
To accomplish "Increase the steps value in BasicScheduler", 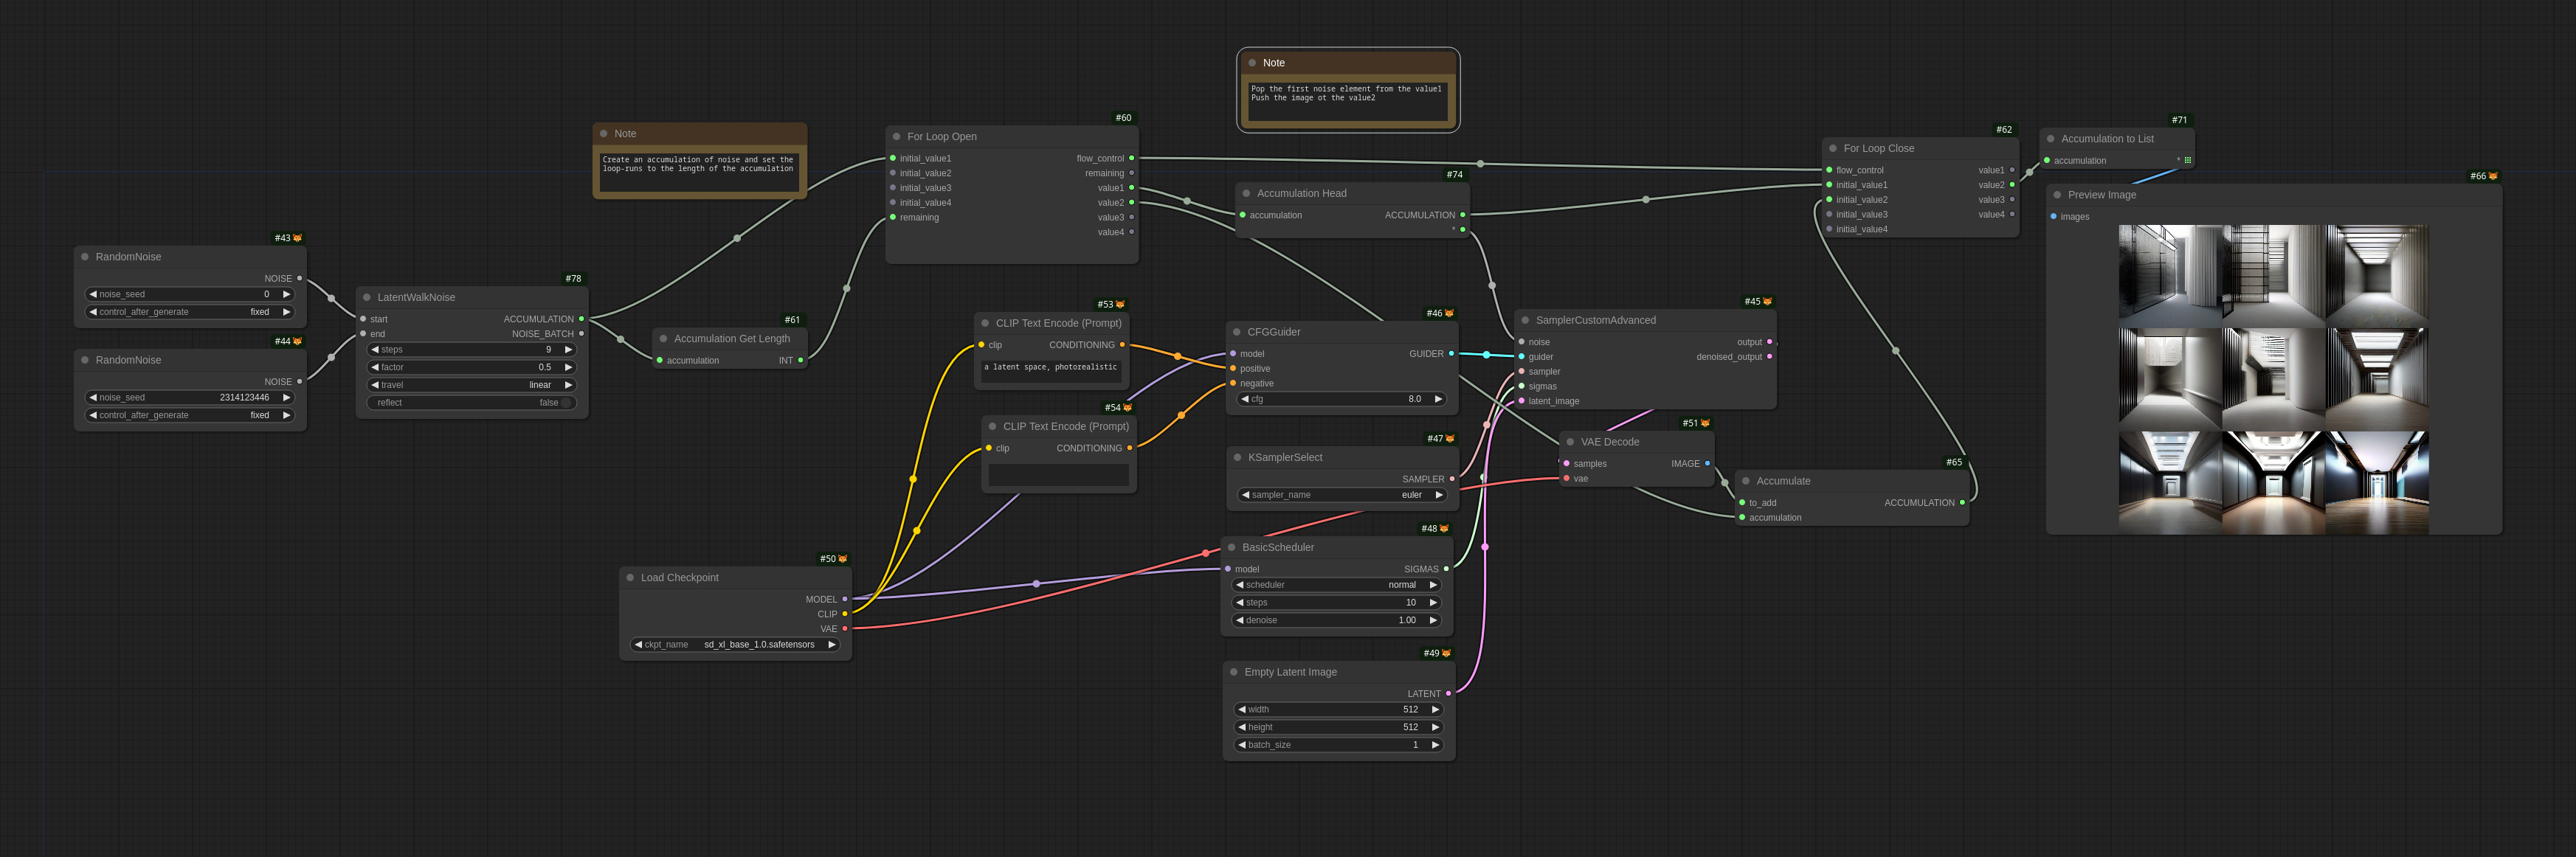I will click(1433, 603).
